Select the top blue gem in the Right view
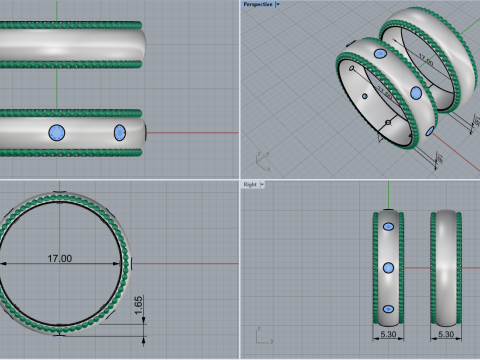Image resolution: width=480 pixels, height=360 pixels. coord(388,227)
